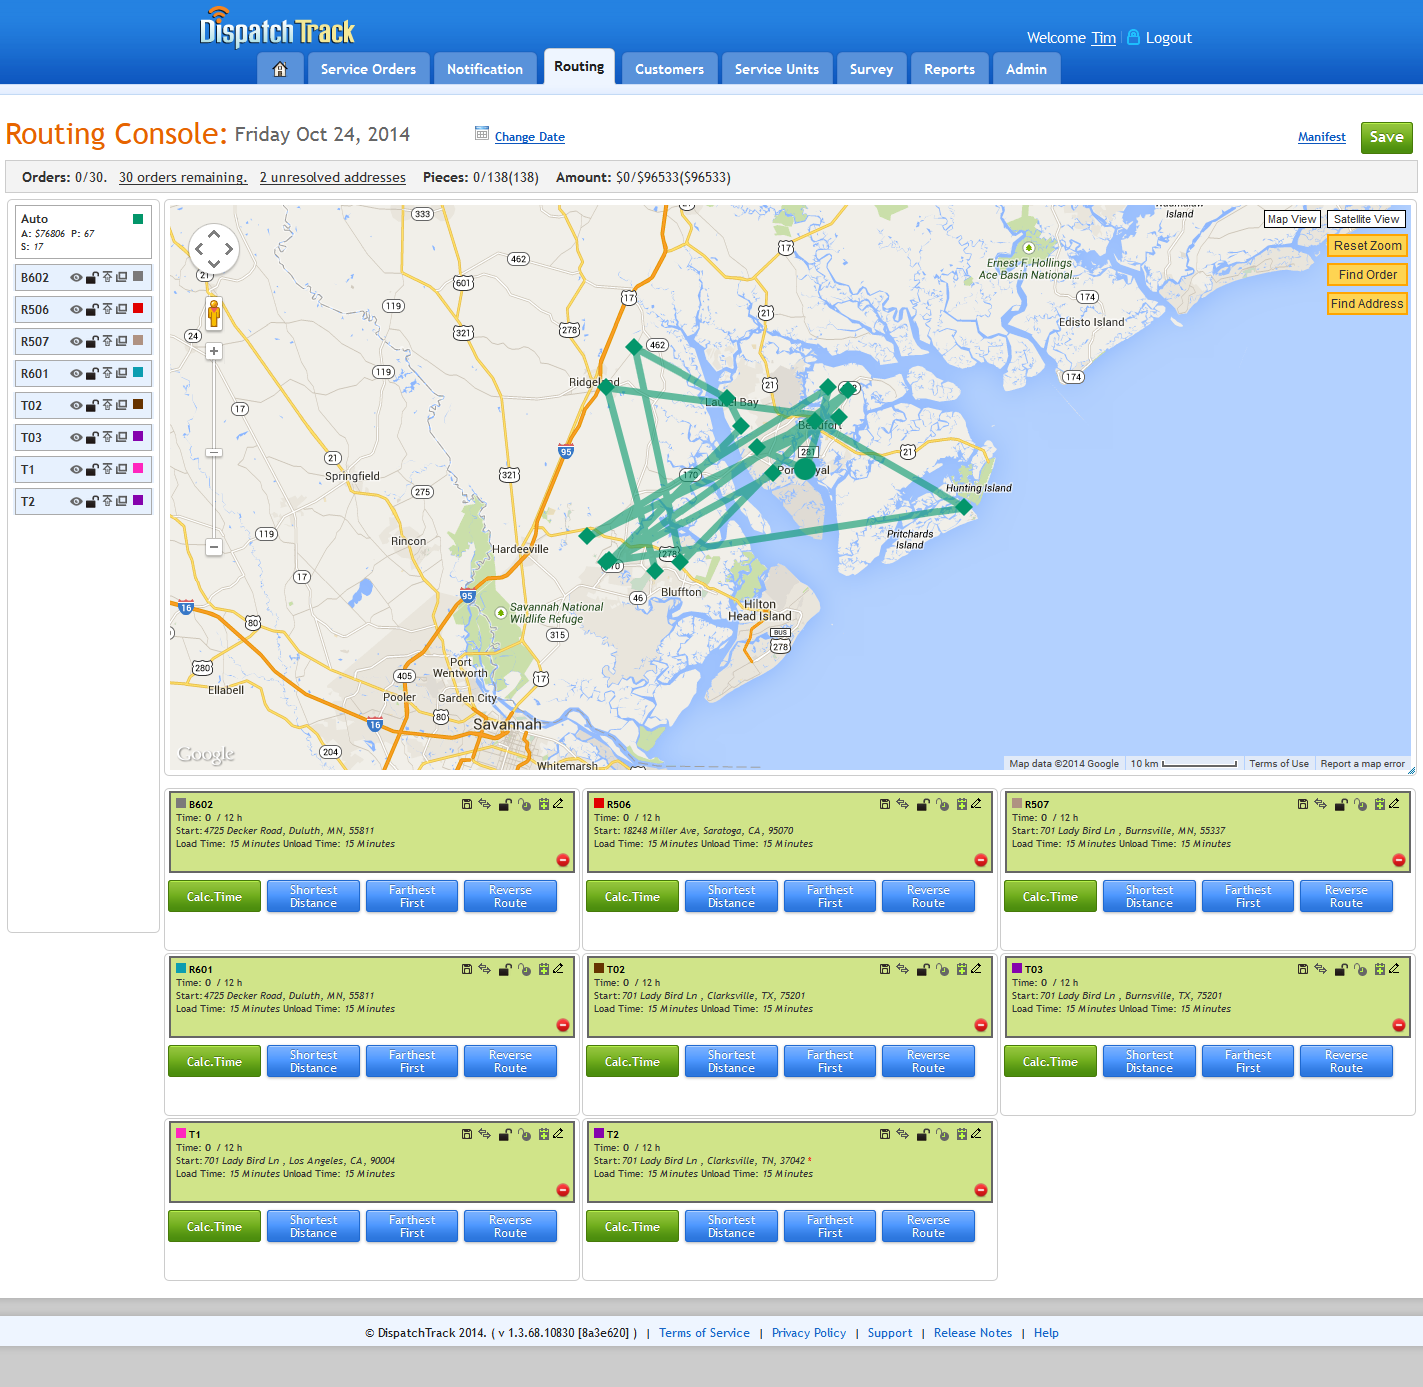This screenshot has height=1387, width=1423.
Task: Toggle the lock for route T1 in sidebar
Action: point(91,469)
